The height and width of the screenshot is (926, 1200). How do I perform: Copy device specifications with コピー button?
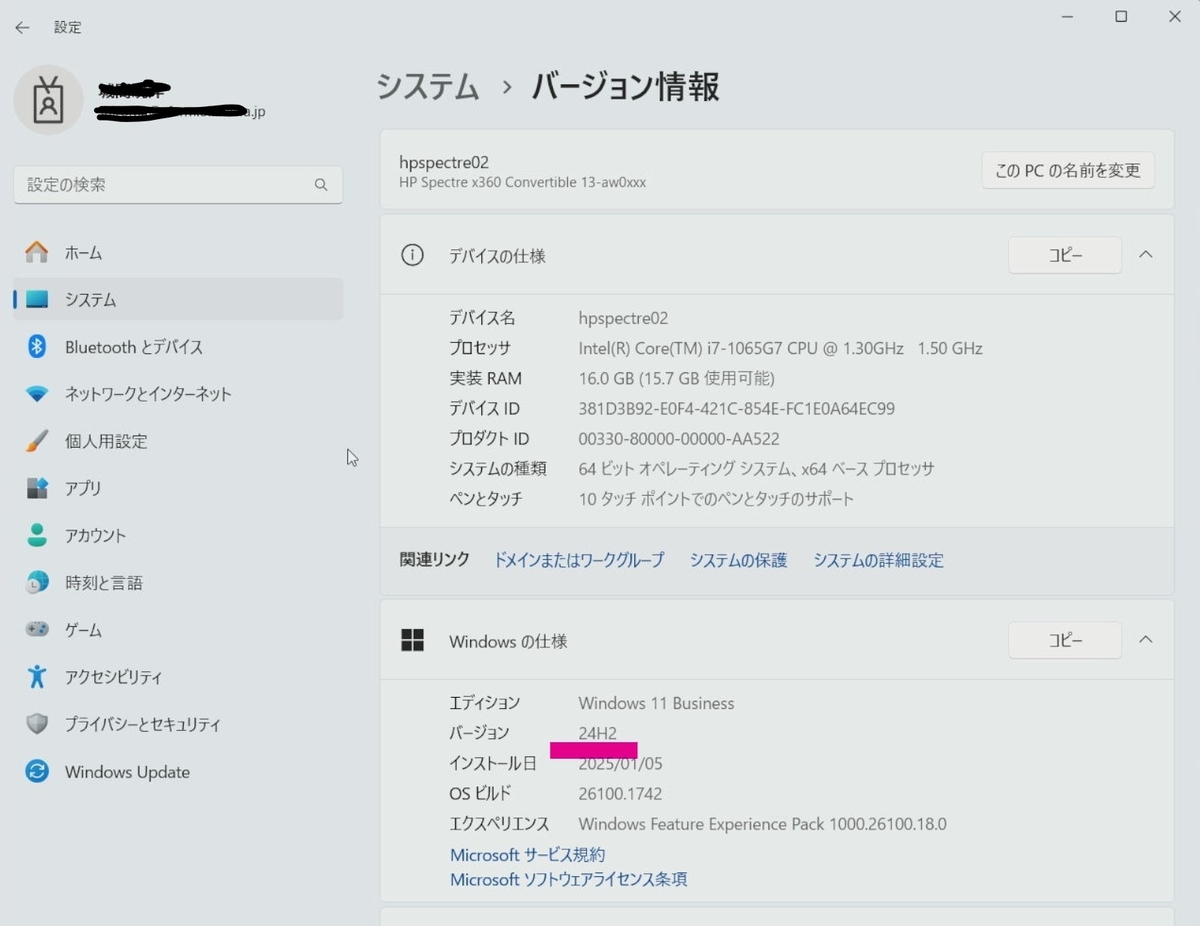coord(1065,255)
